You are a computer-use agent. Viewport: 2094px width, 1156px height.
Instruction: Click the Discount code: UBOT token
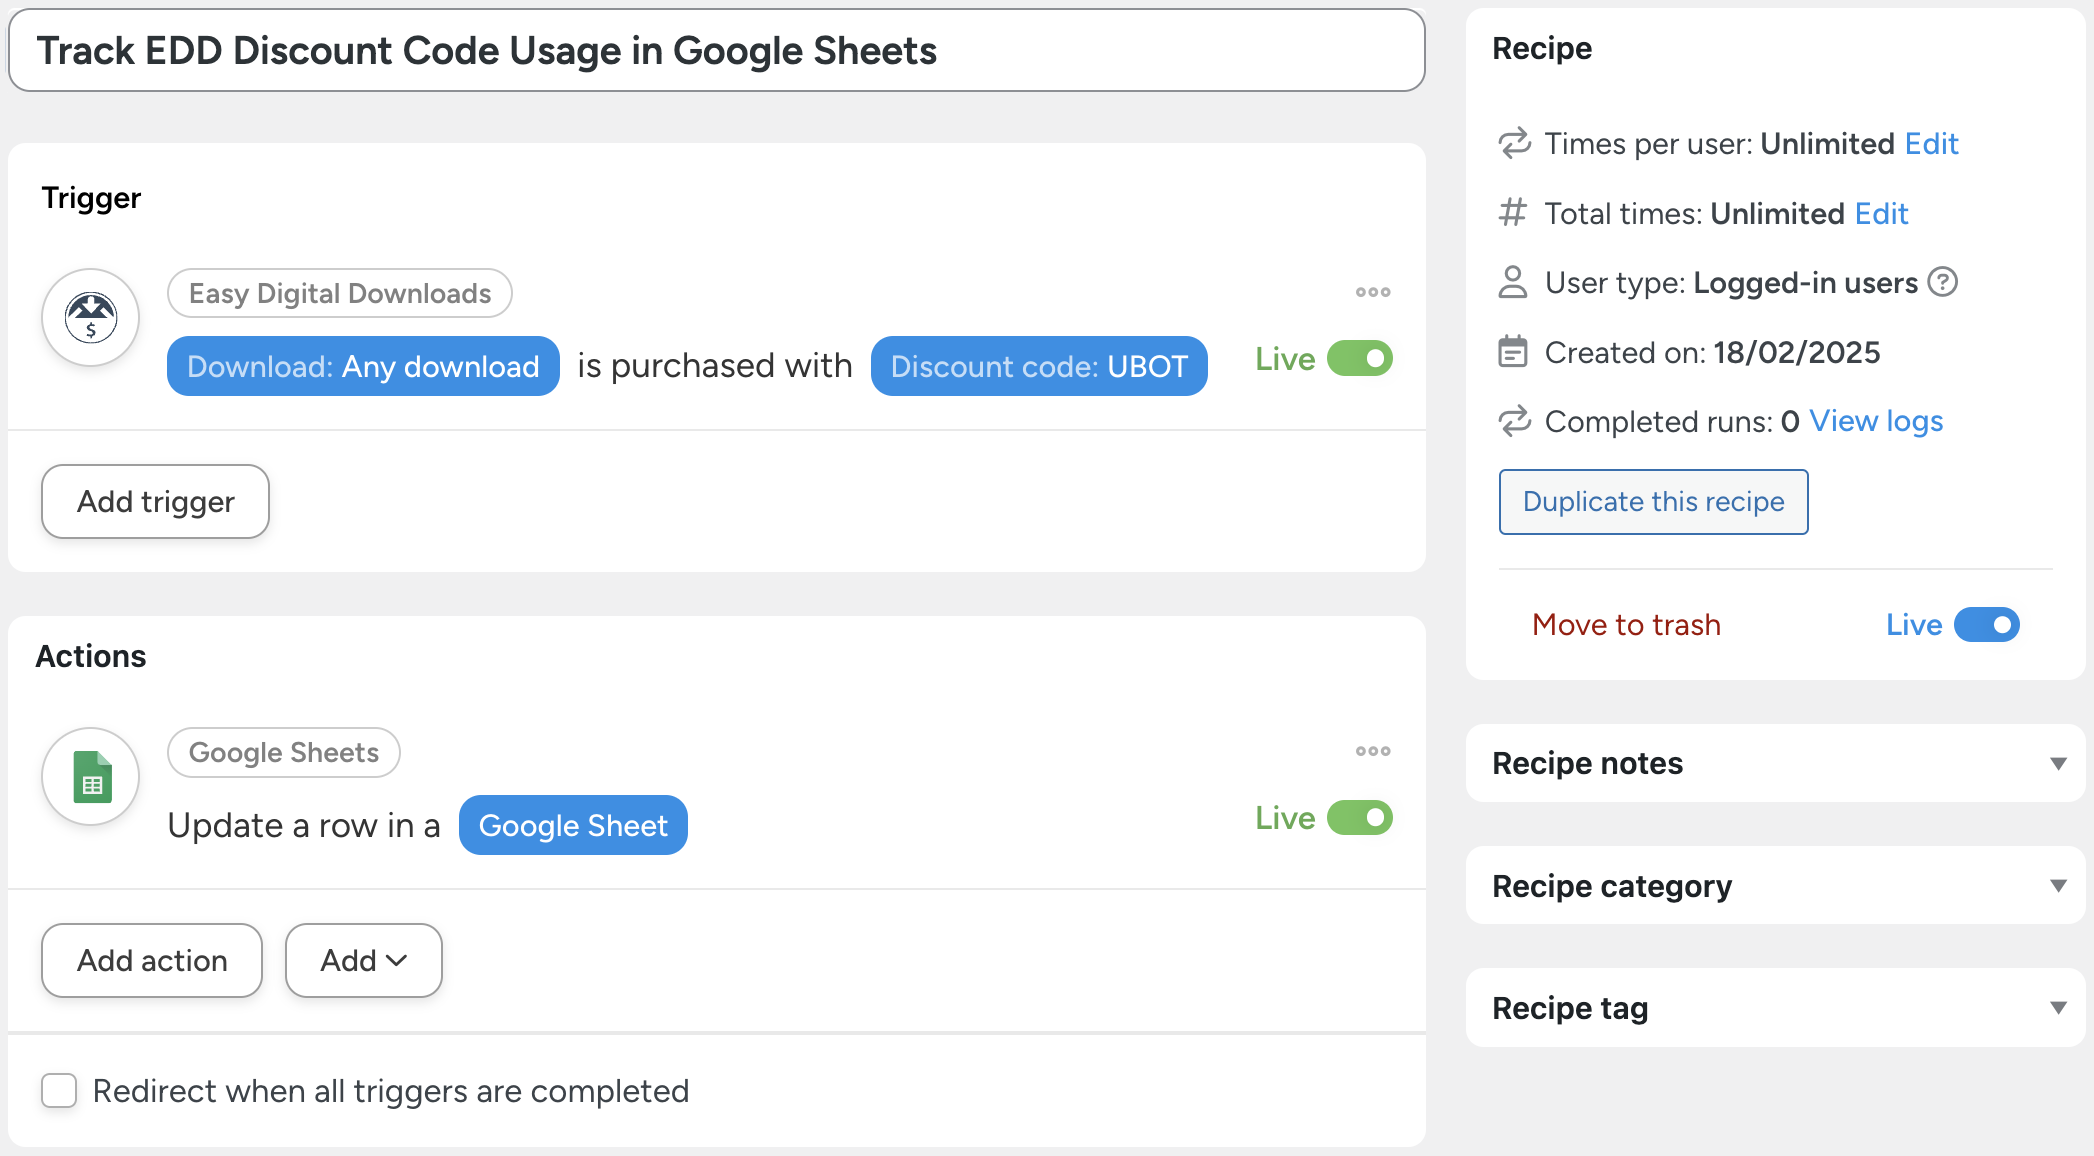tap(1039, 366)
